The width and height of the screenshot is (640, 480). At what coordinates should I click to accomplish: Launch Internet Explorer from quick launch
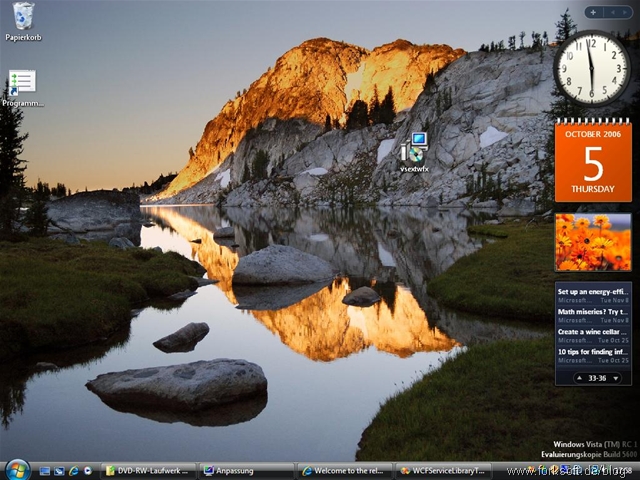point(74,471)
